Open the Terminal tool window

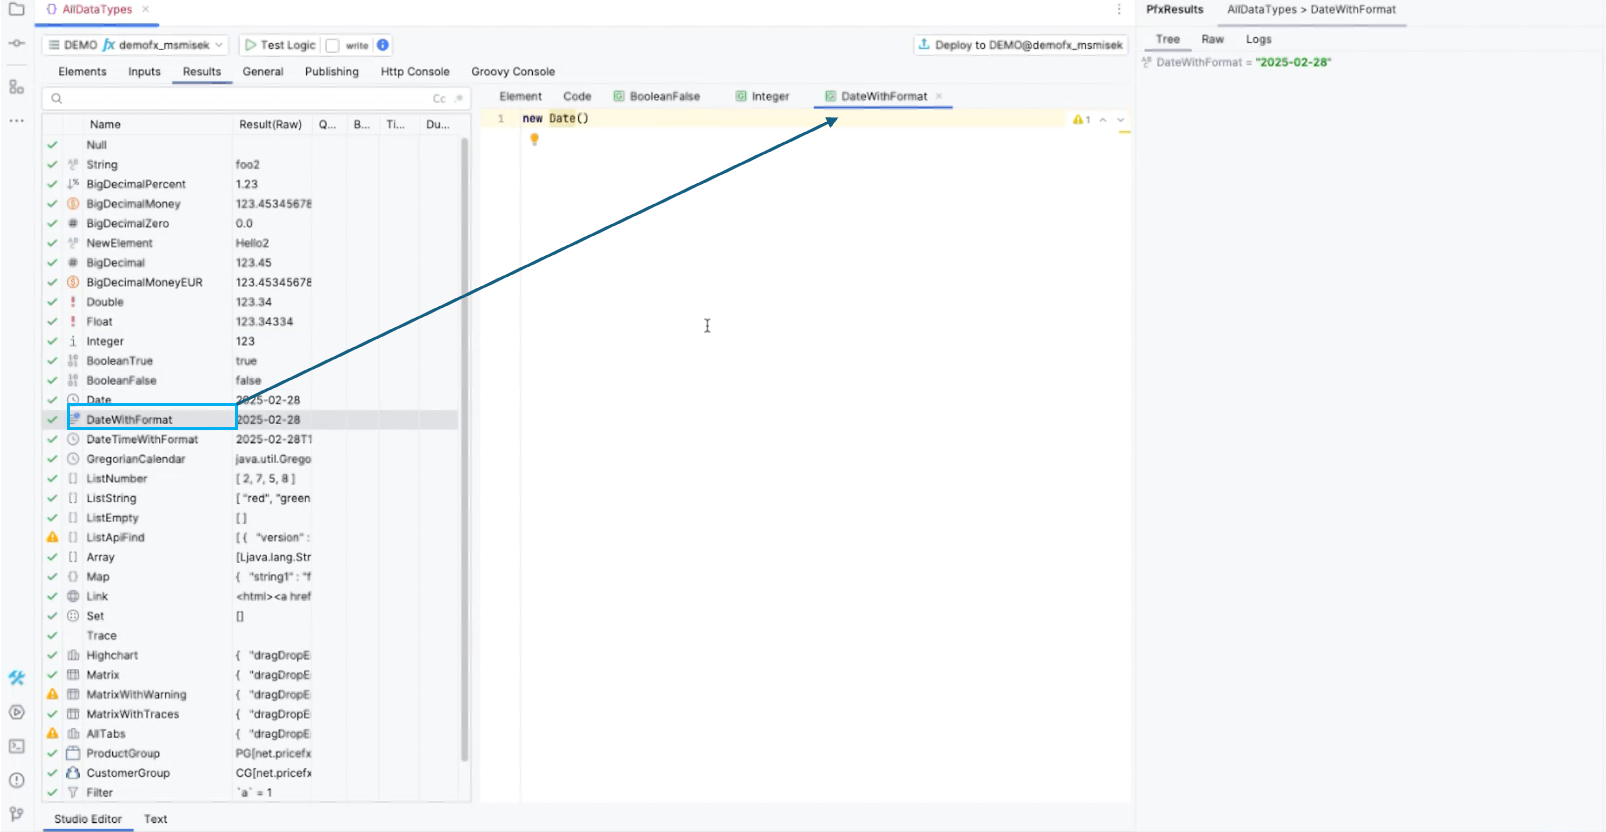point(16,746)
